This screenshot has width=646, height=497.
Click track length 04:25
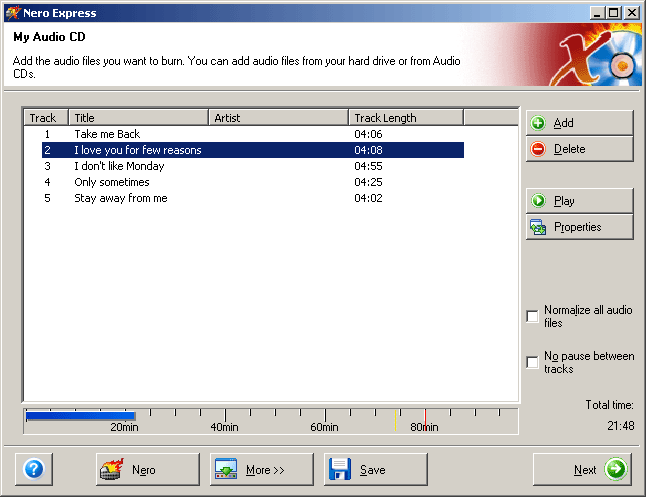[368, 182]
